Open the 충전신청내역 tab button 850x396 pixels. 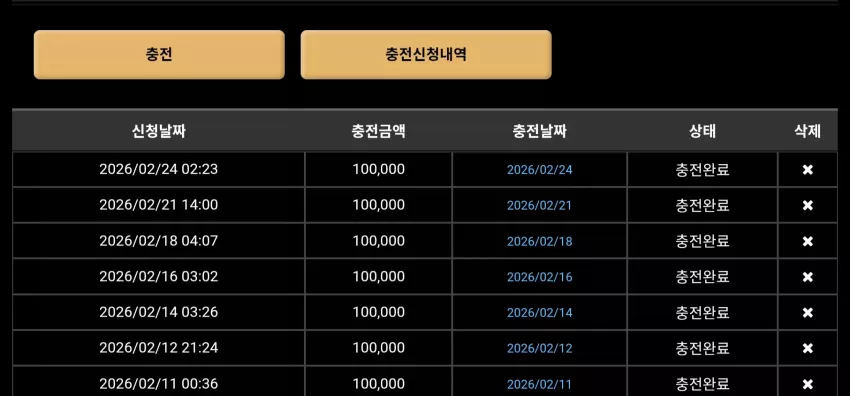[426, 55]
